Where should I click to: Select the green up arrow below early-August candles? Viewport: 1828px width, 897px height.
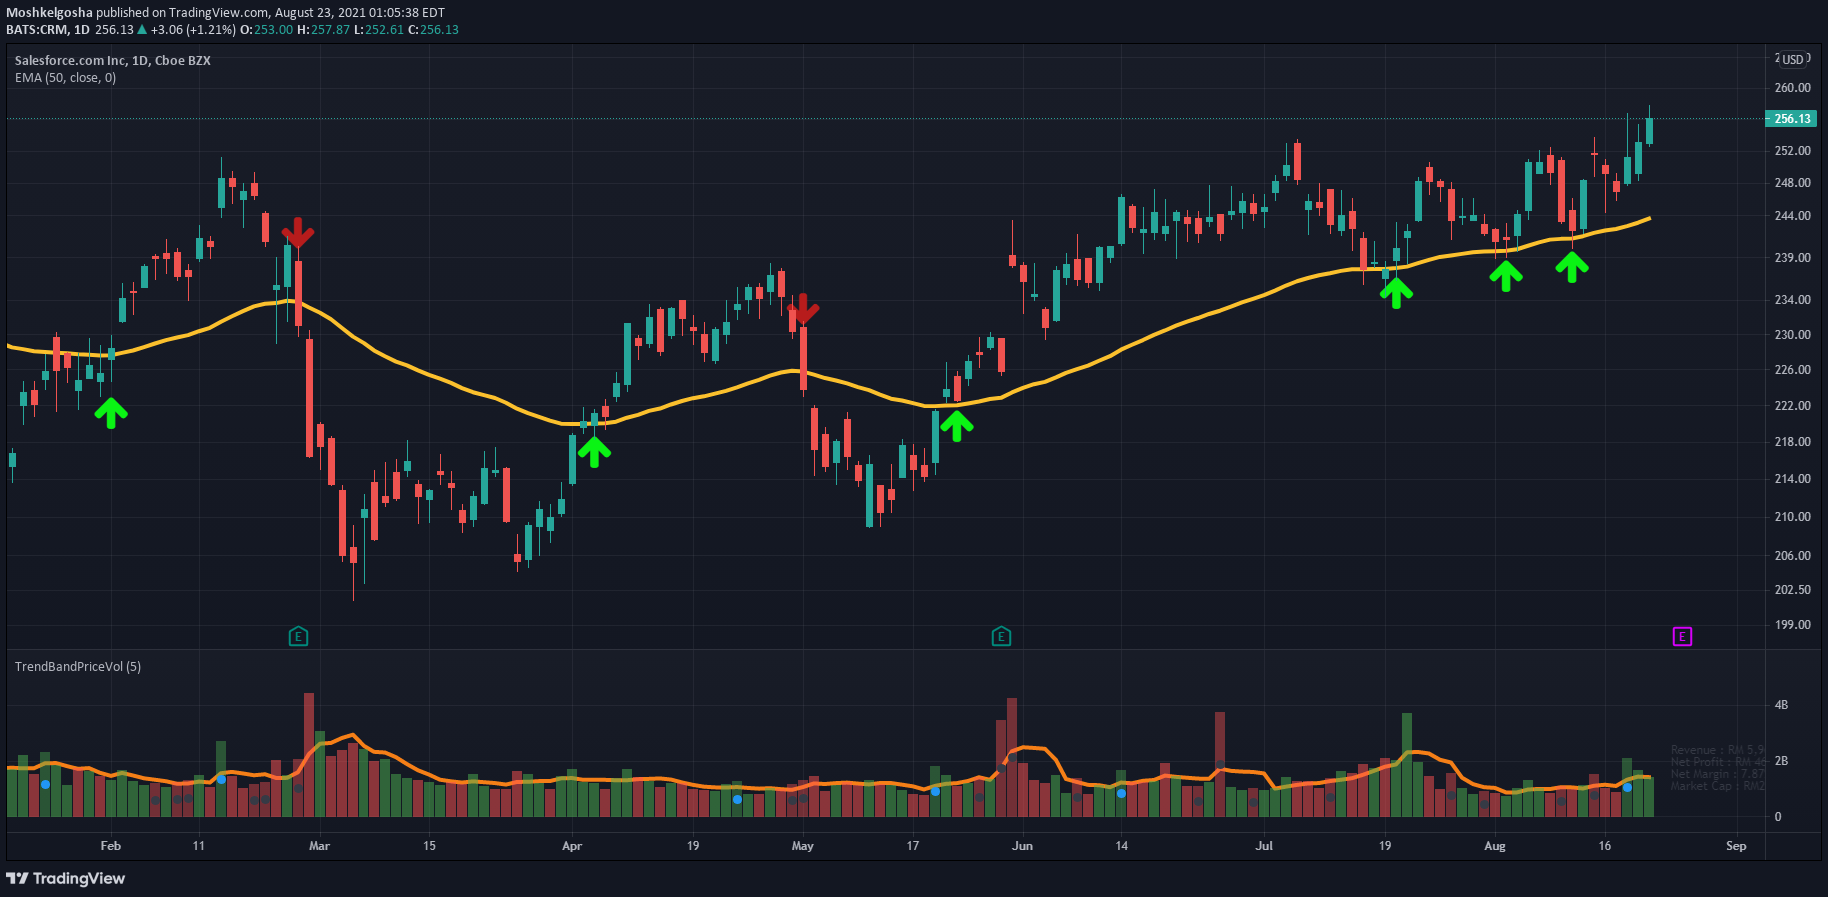[x=1506, y=275]
